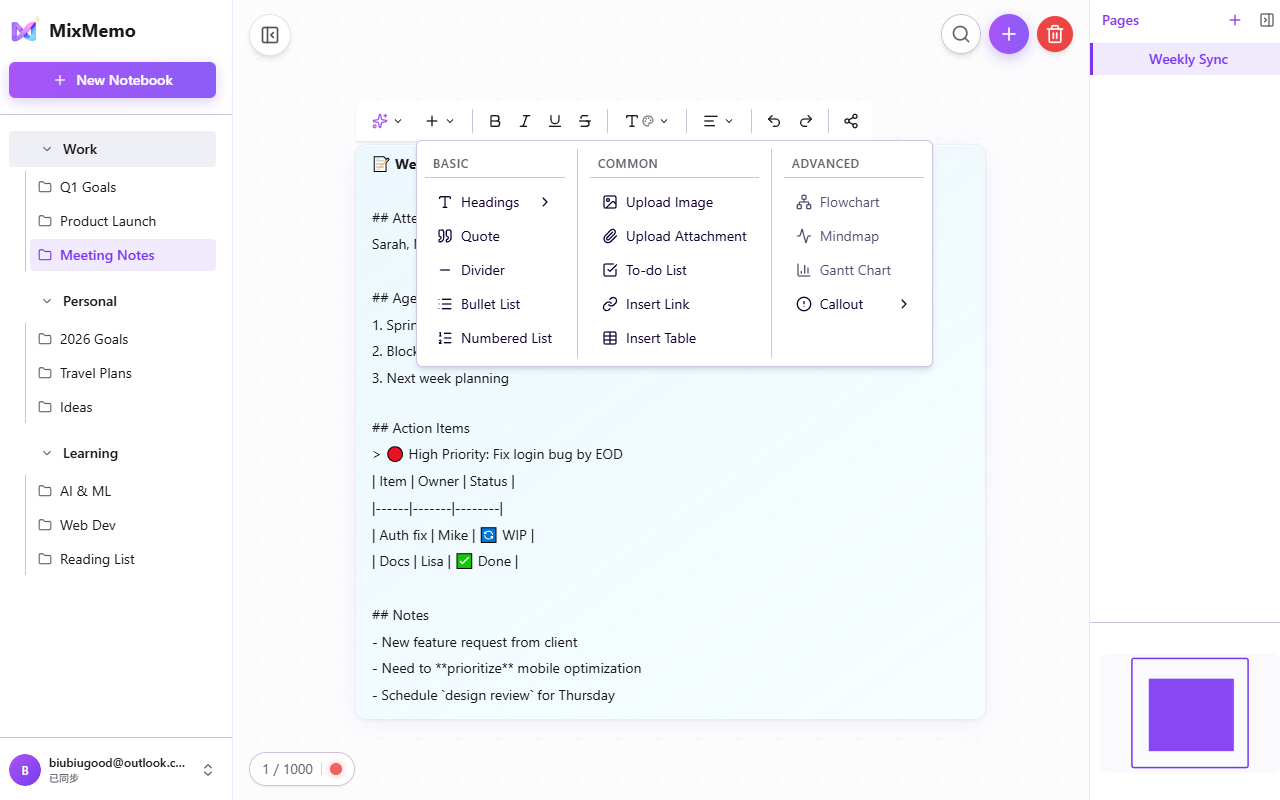Open the text color style dropdown

(647, 121)
